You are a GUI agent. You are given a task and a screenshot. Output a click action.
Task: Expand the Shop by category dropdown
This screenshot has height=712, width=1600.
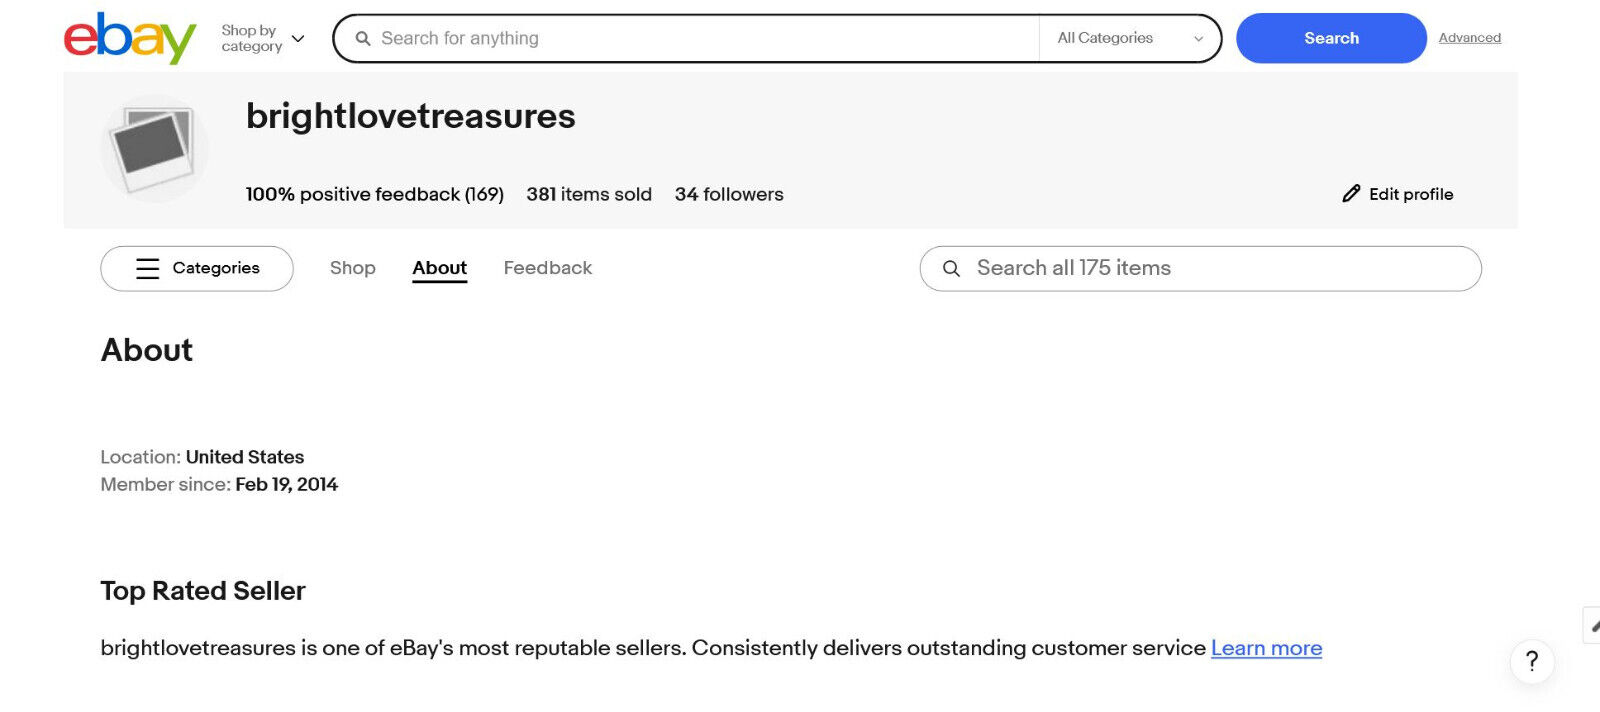point(263,38)
